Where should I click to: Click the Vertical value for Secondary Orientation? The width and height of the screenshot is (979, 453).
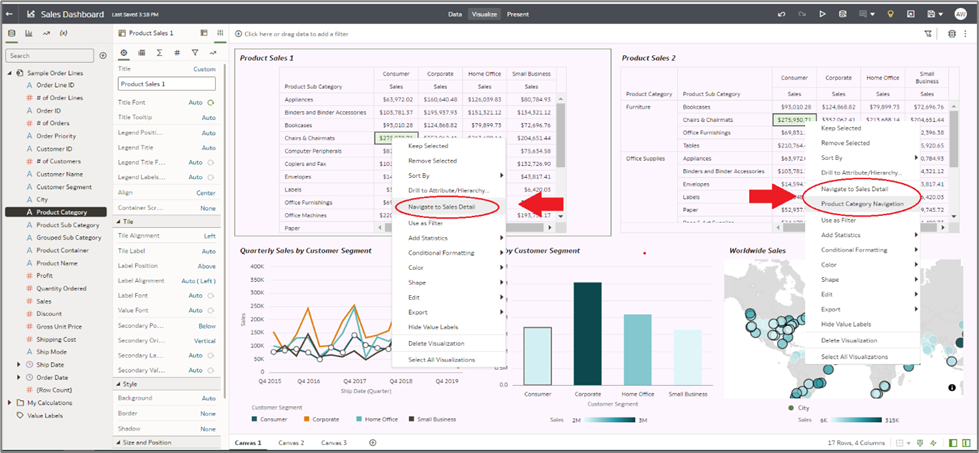205,341
